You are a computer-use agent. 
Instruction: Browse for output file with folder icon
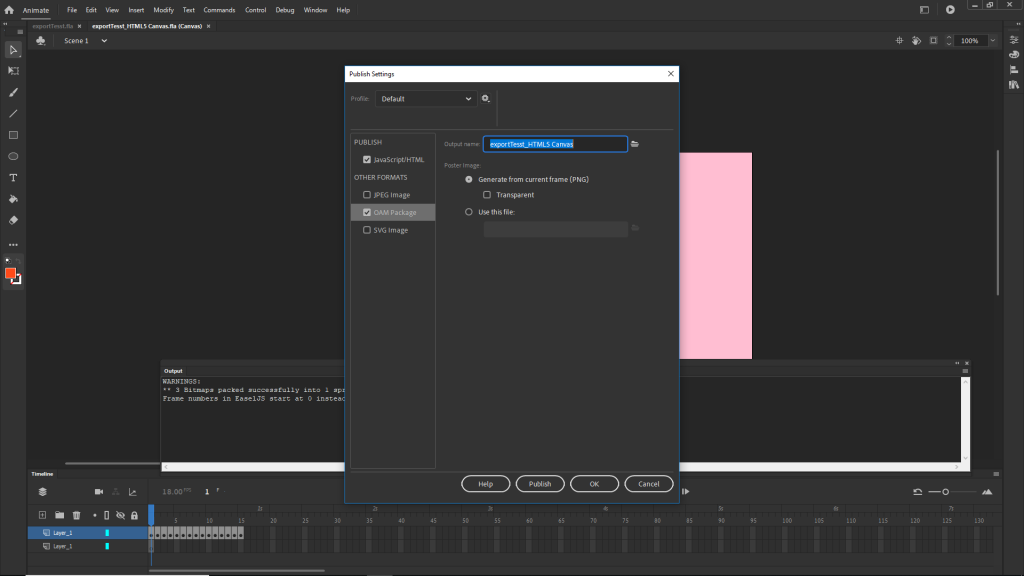pos(635,144)
